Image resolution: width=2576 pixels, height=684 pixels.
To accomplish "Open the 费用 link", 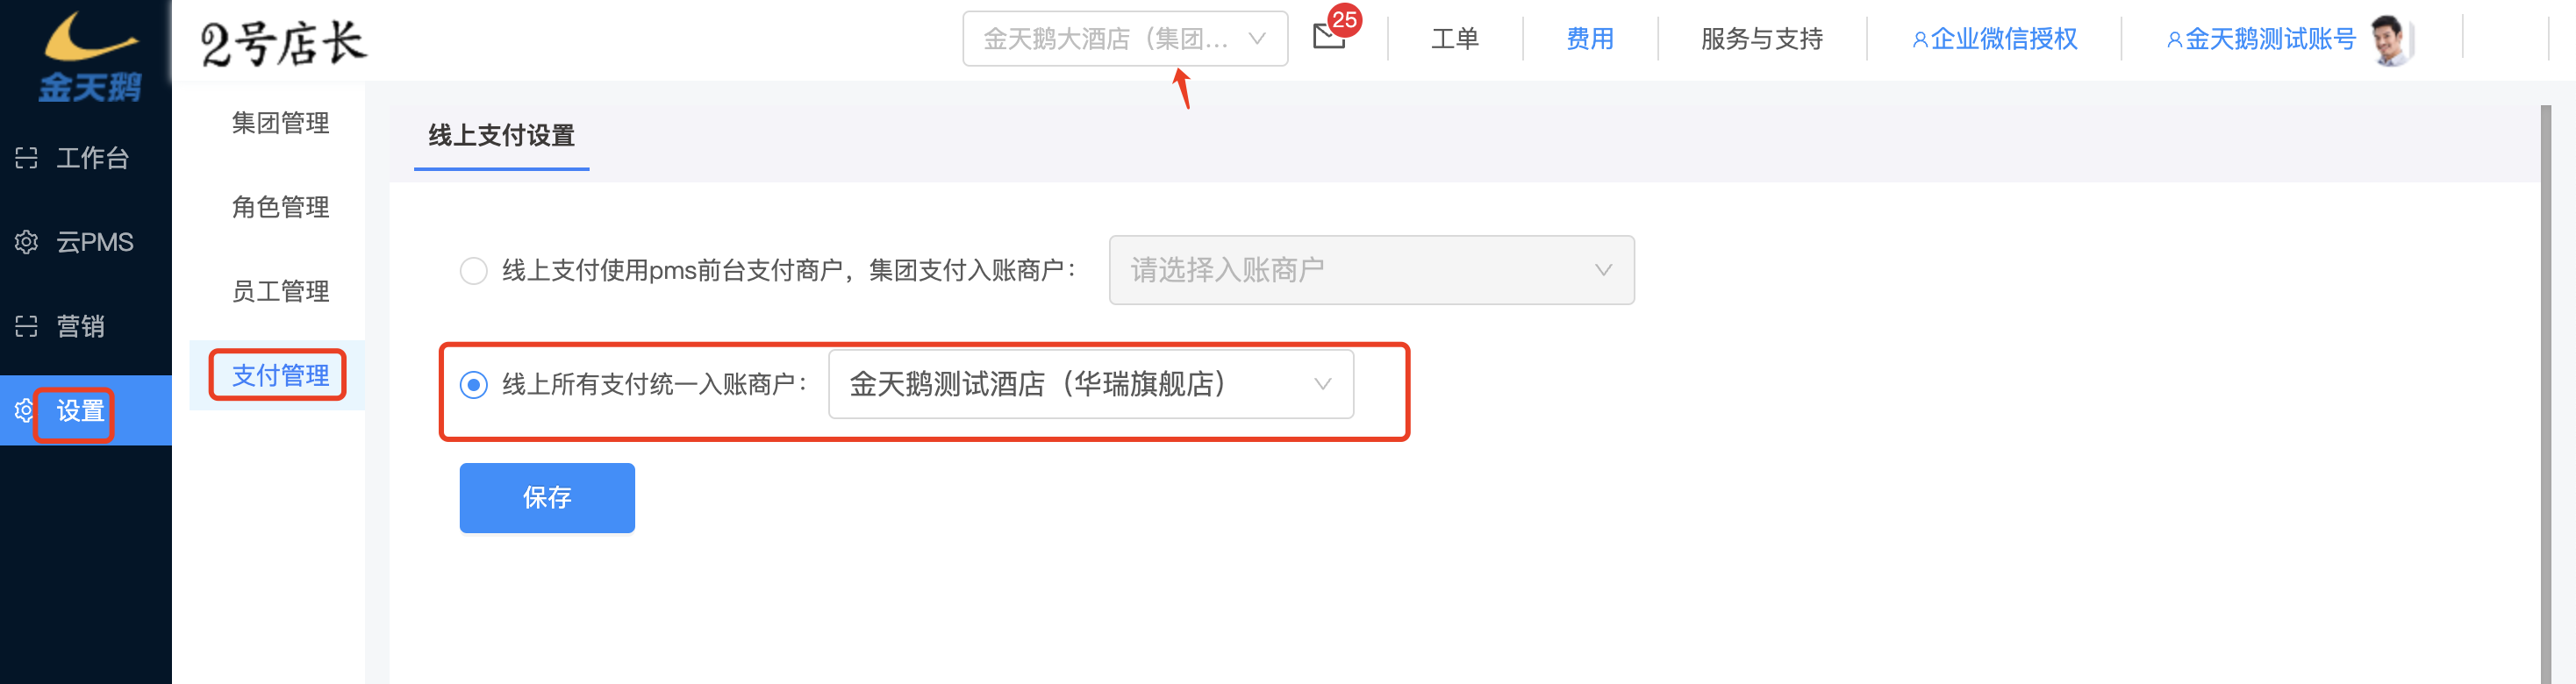I will 1589,39.
